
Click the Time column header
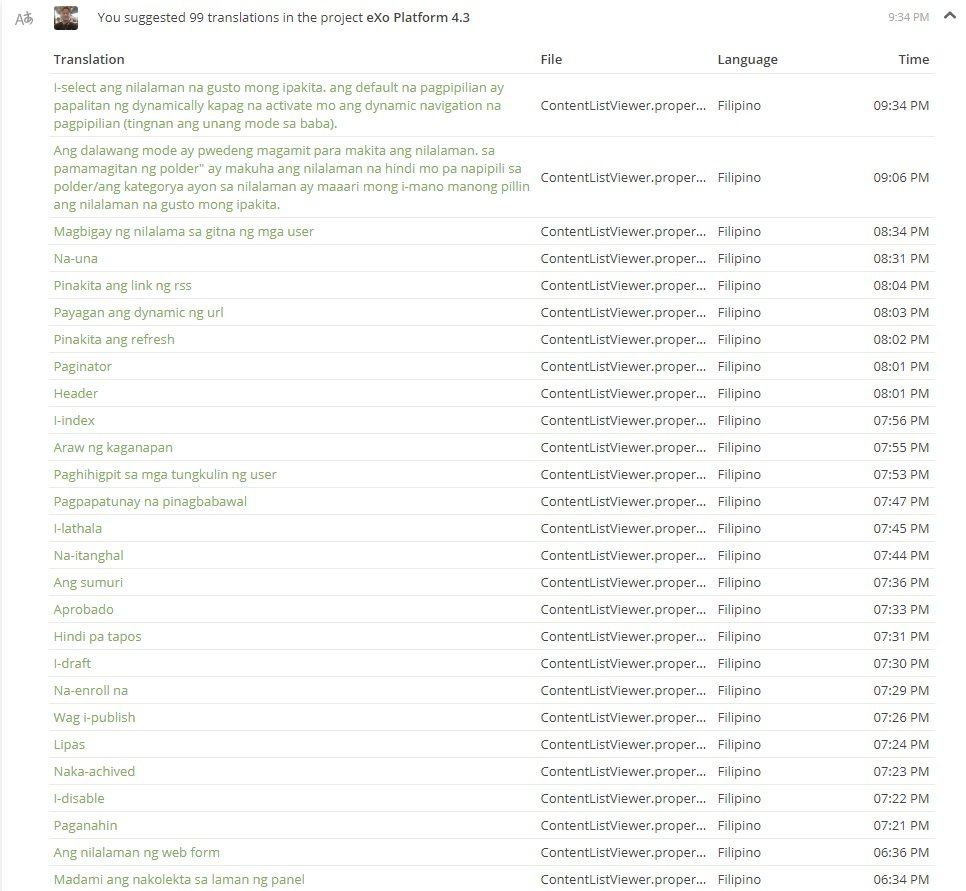pos(913,59)
